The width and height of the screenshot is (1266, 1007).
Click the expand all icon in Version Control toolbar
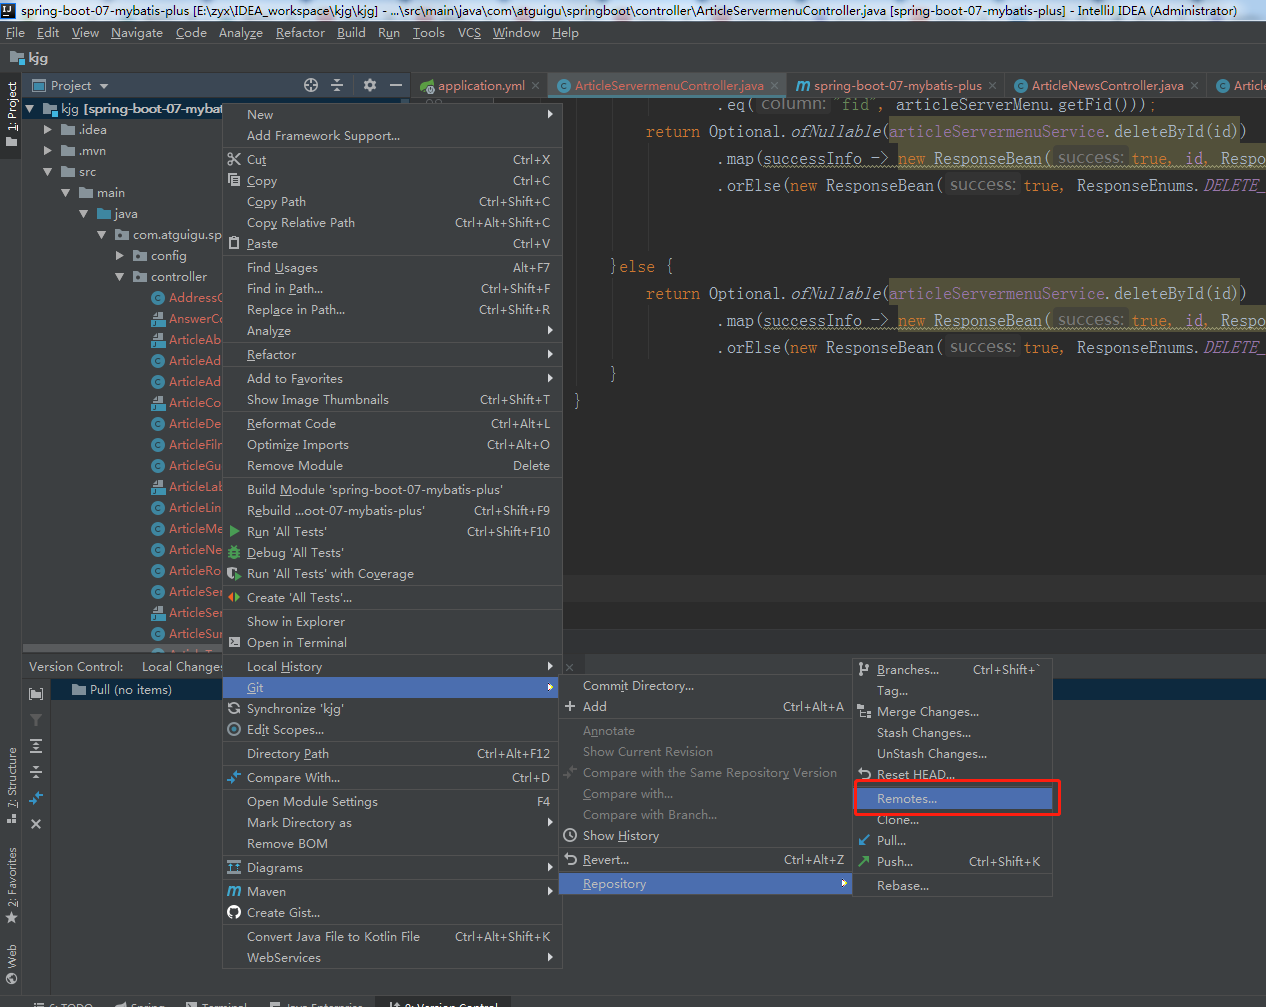(x=36, y=745)
